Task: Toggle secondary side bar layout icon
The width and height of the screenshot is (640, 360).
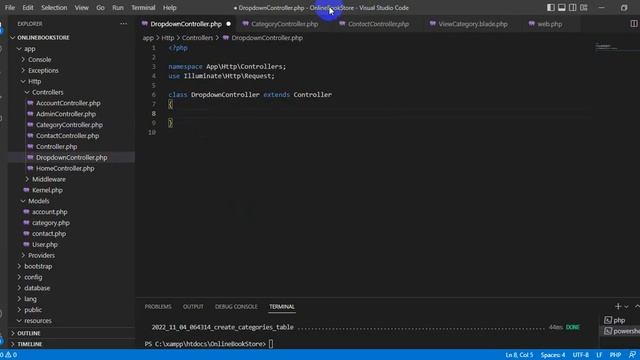Action: click(573, 7)
